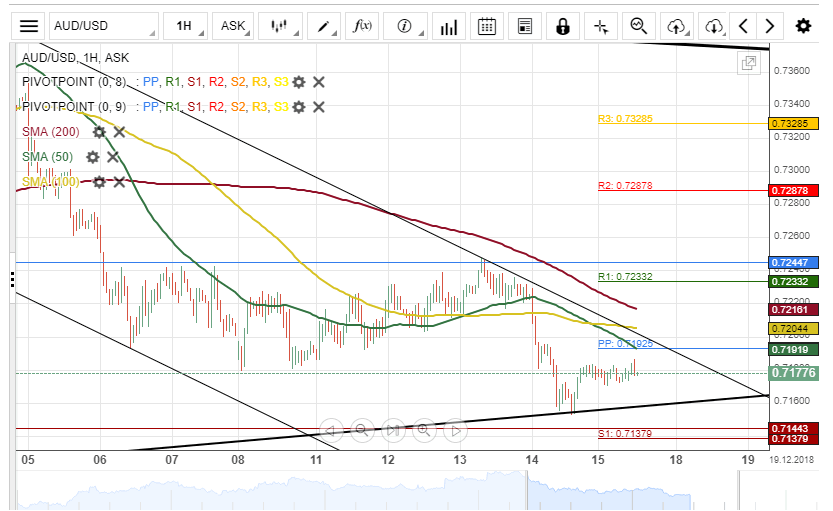
Task: Open settings for SMA (200) indicator
Action: point(99,132)
